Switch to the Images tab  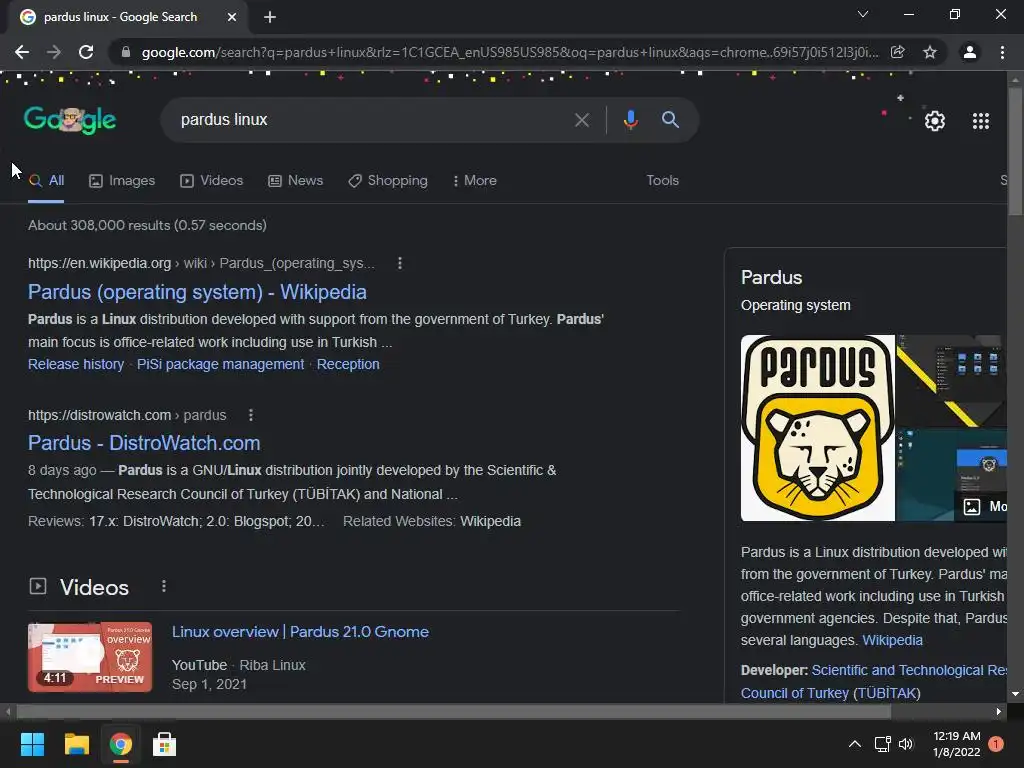click(x=122, y=181)
